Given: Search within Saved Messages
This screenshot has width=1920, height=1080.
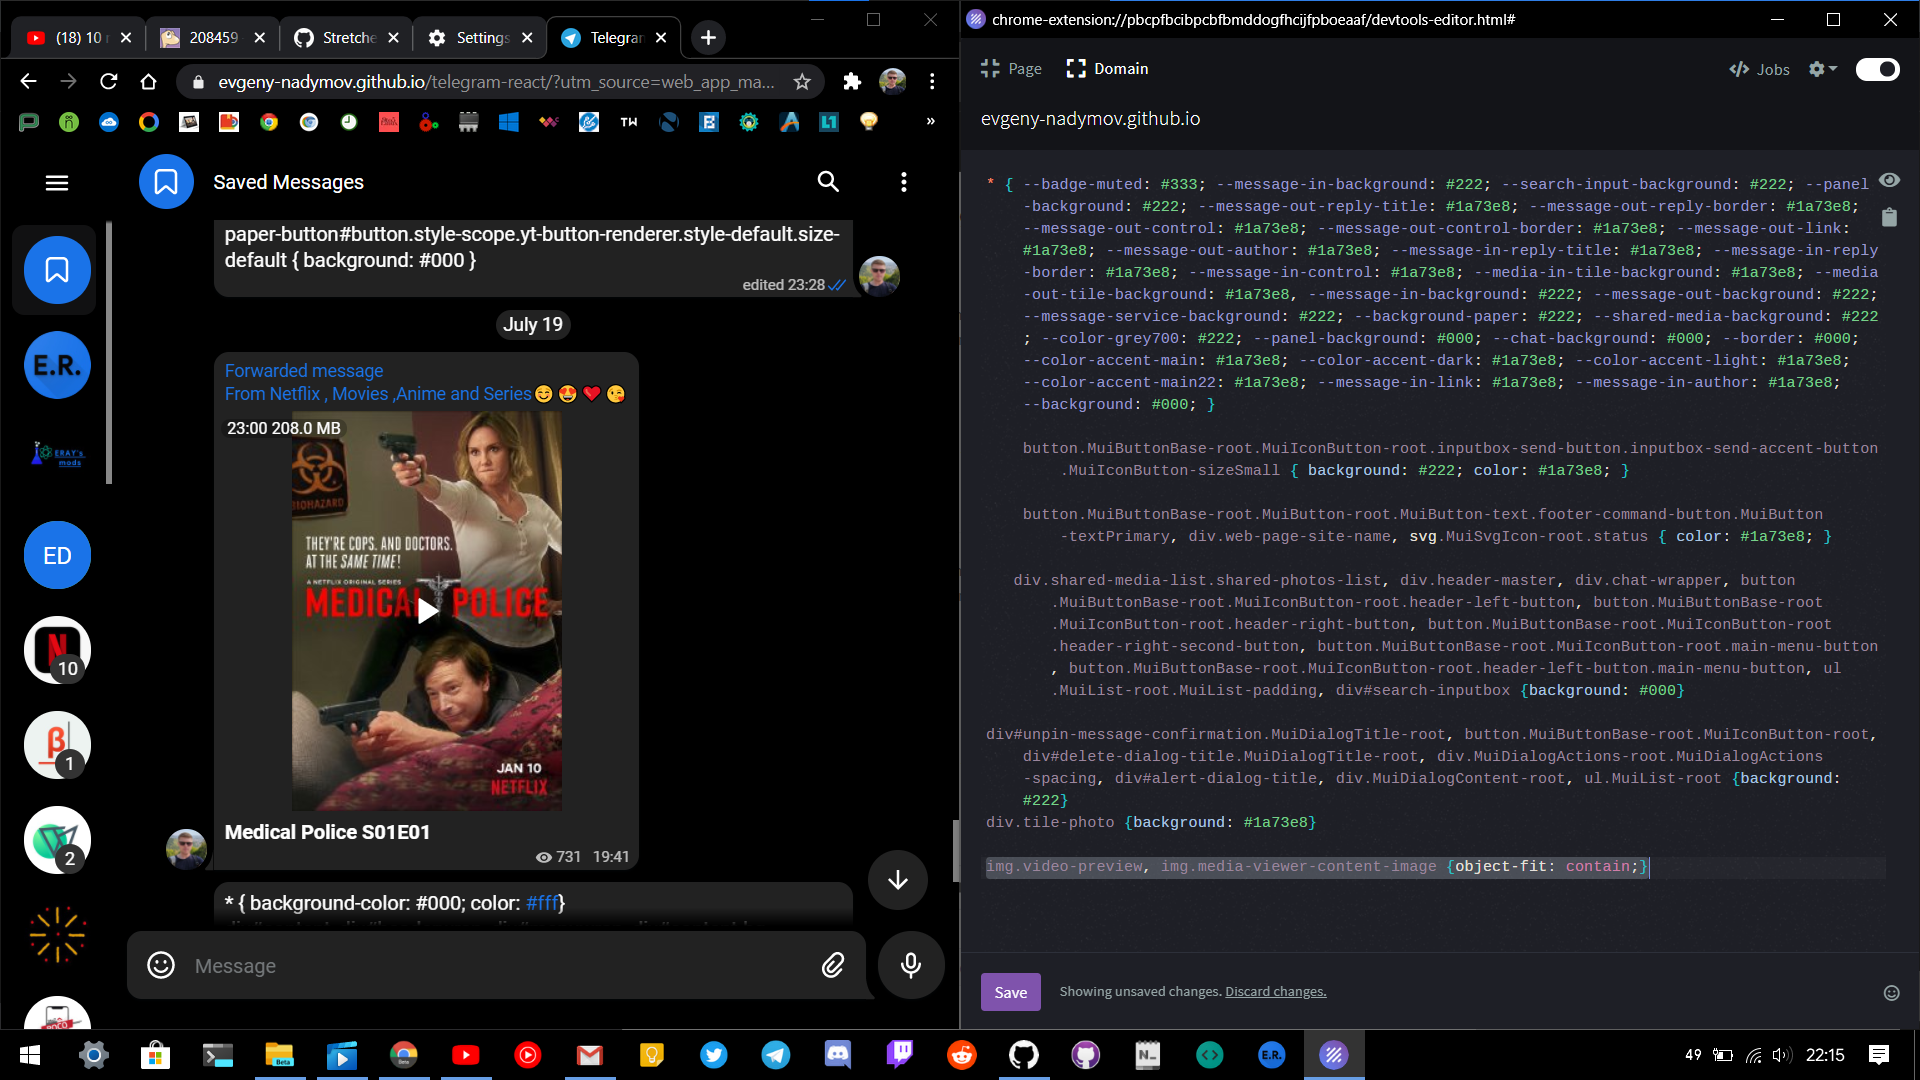Looking at the screenshot, I should [828, 182].
